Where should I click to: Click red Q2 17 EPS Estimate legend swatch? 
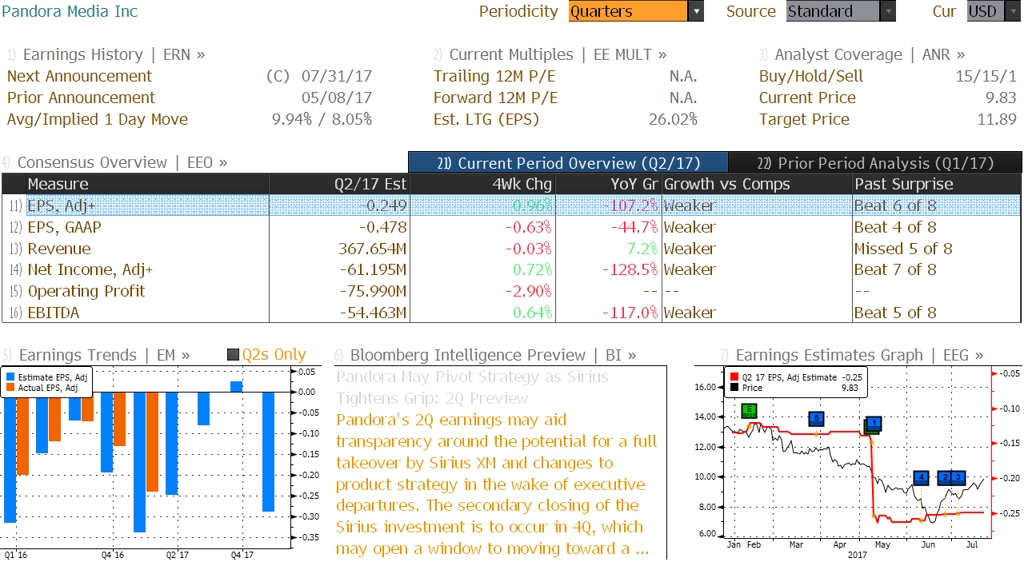[734, 377]
